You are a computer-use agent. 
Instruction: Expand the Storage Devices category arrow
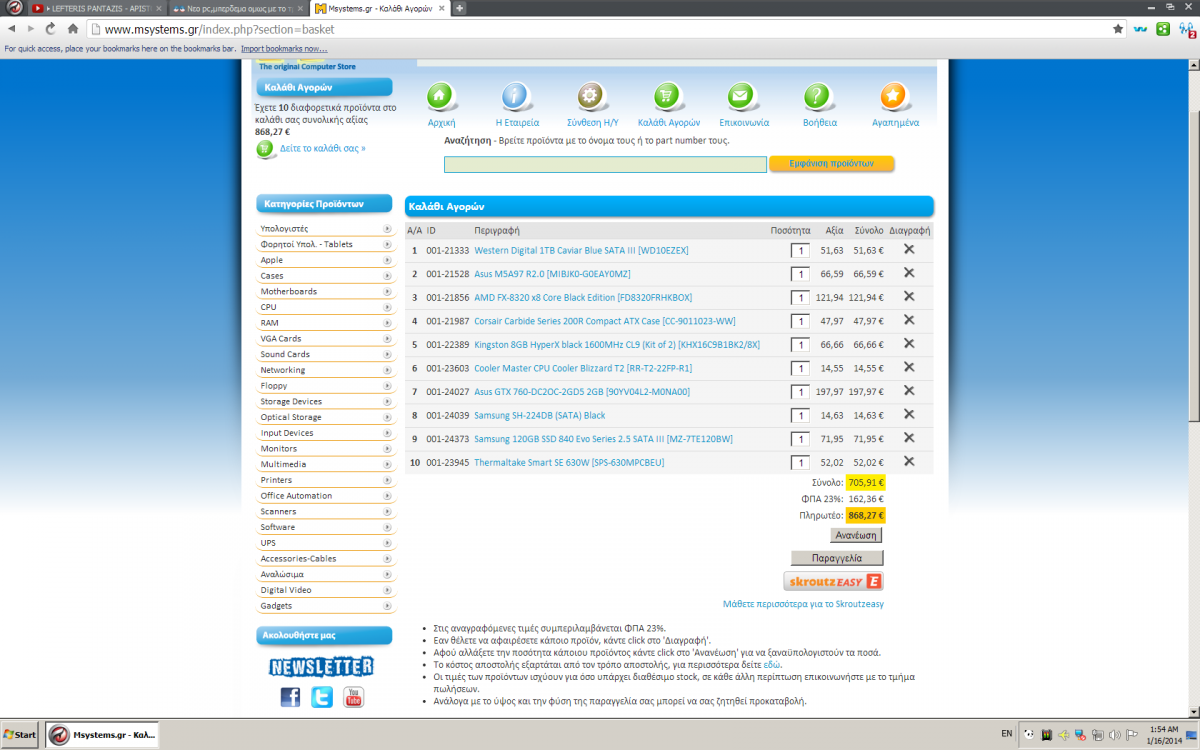(x=387, y=401)
